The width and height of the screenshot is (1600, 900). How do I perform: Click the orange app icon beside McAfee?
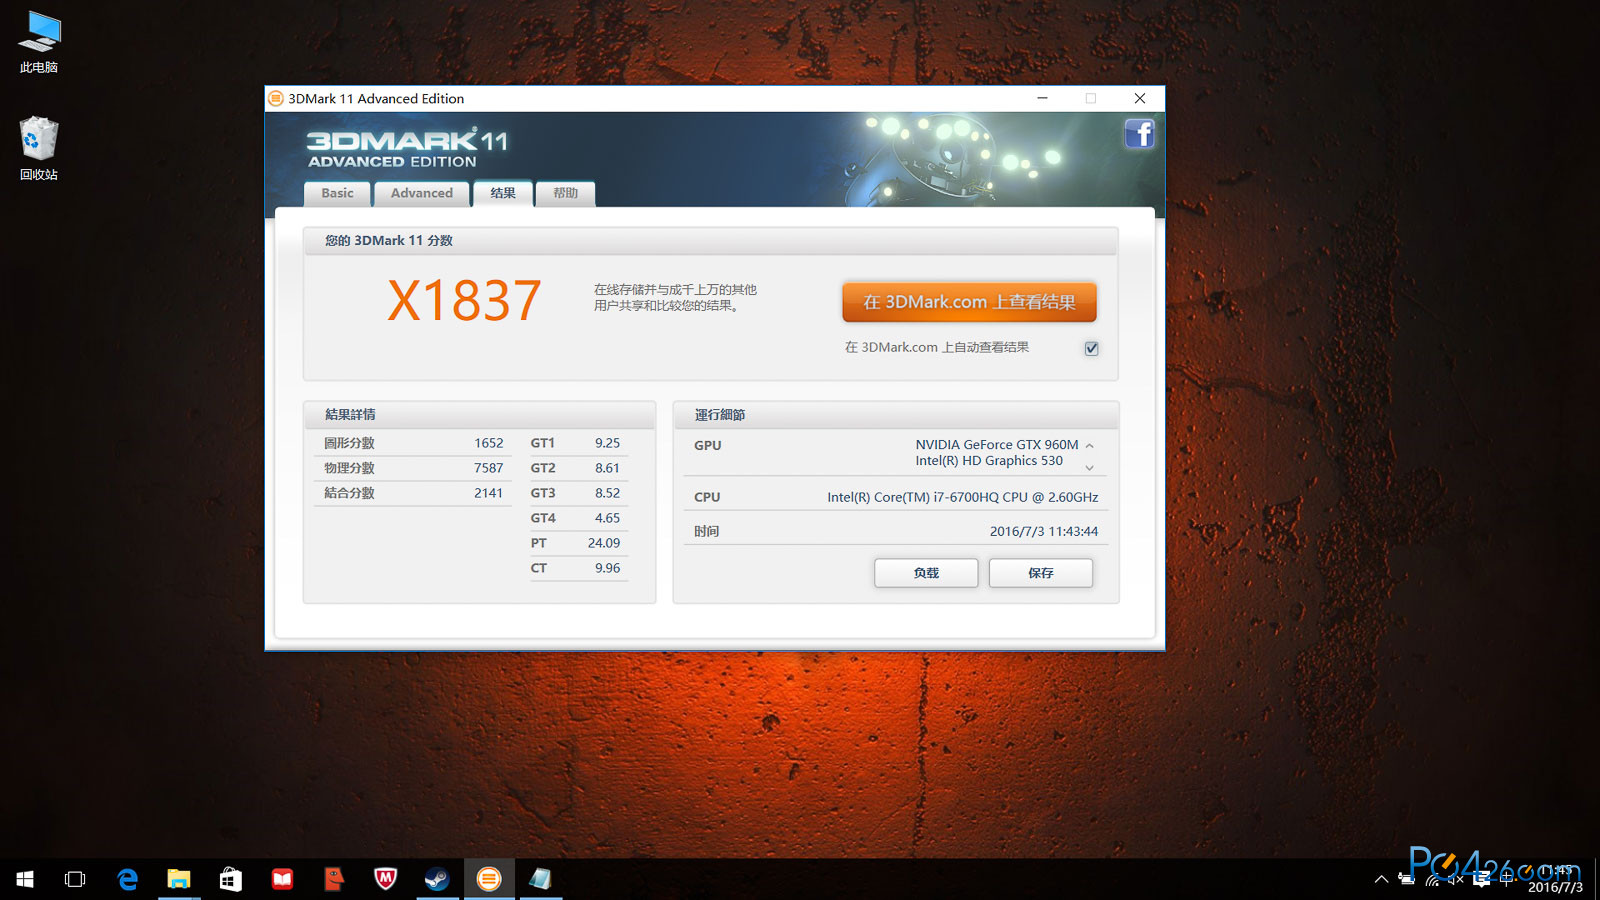334,879
